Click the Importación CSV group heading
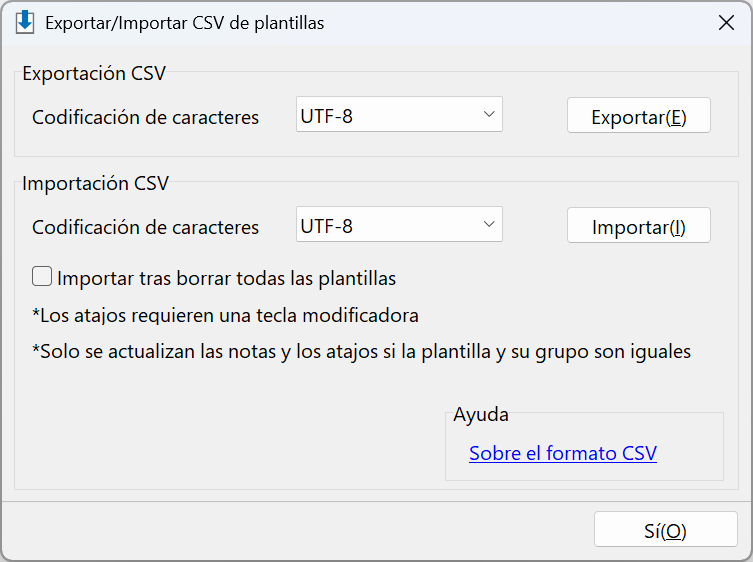 96,183
